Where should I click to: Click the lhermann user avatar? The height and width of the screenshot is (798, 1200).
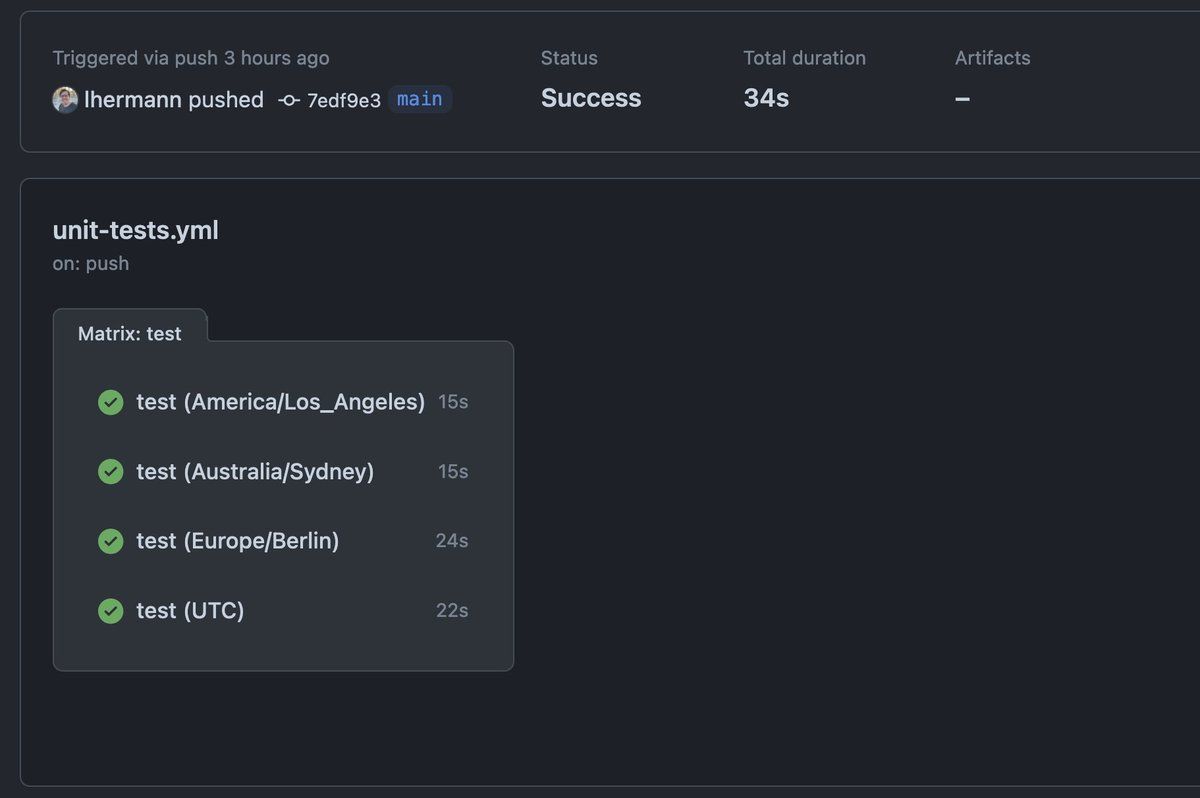[65, 100]
